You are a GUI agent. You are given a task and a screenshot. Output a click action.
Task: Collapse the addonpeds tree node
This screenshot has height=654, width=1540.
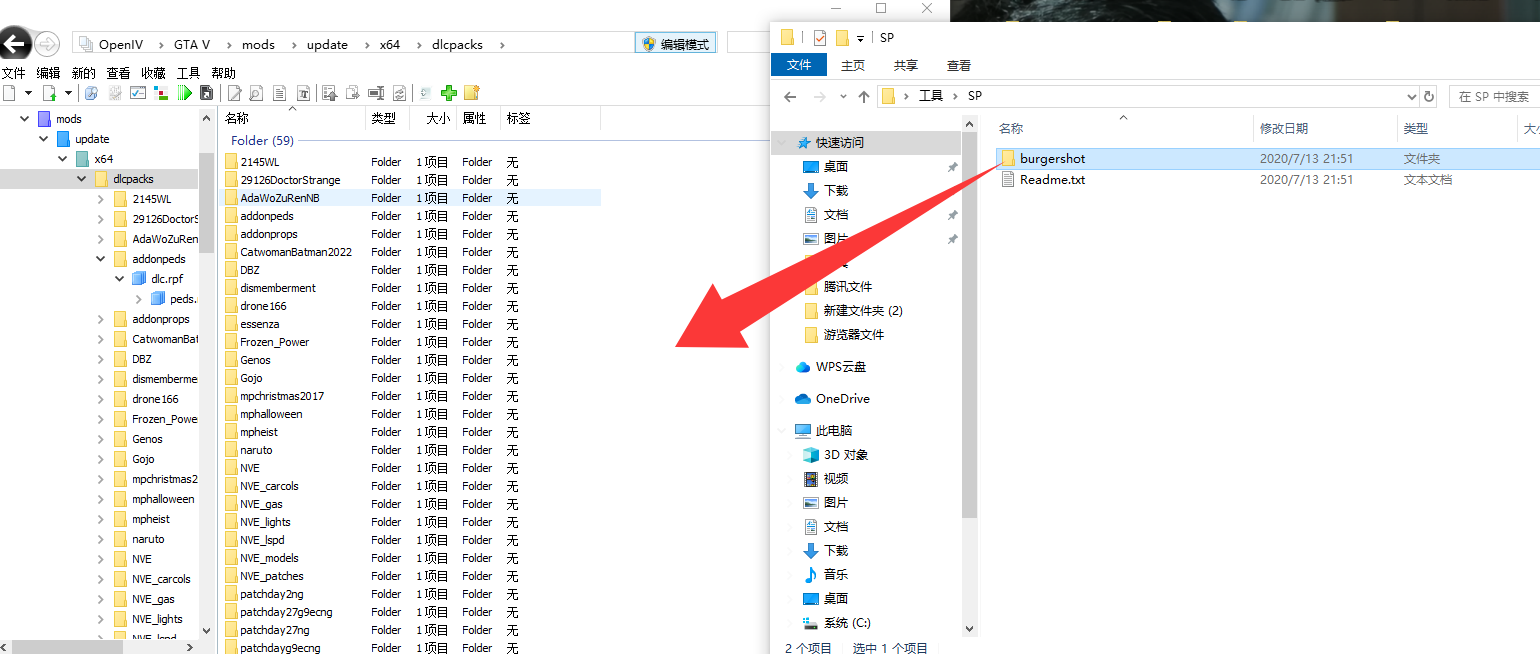[x=100, y=259]
